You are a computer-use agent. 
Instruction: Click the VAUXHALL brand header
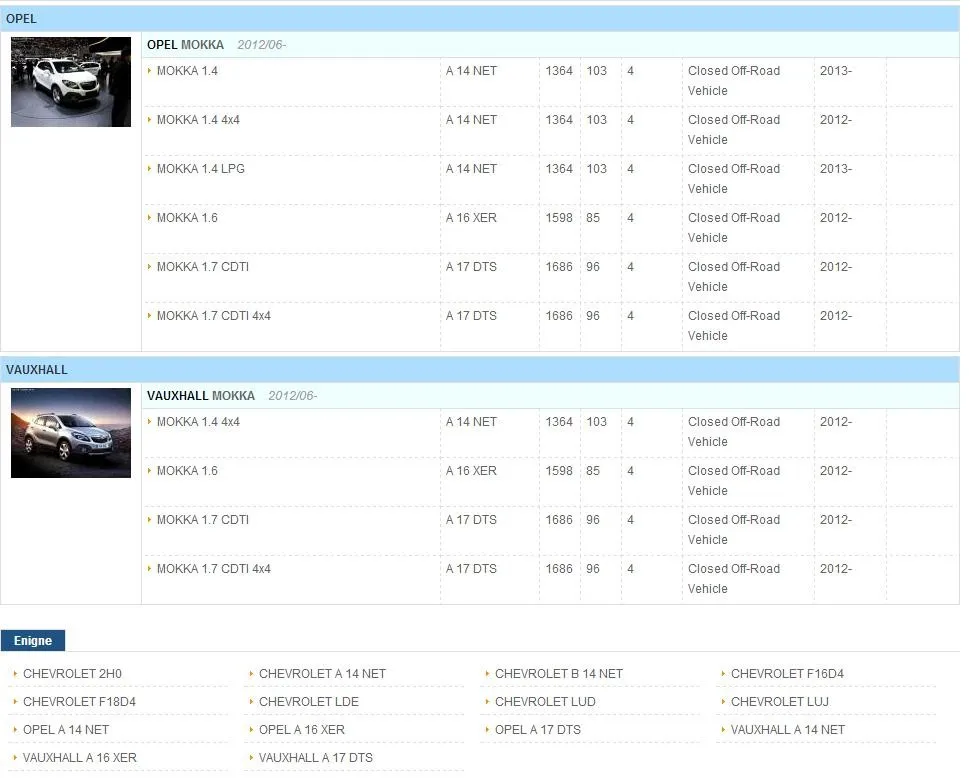pyautogui.click(x=480, y=370)
